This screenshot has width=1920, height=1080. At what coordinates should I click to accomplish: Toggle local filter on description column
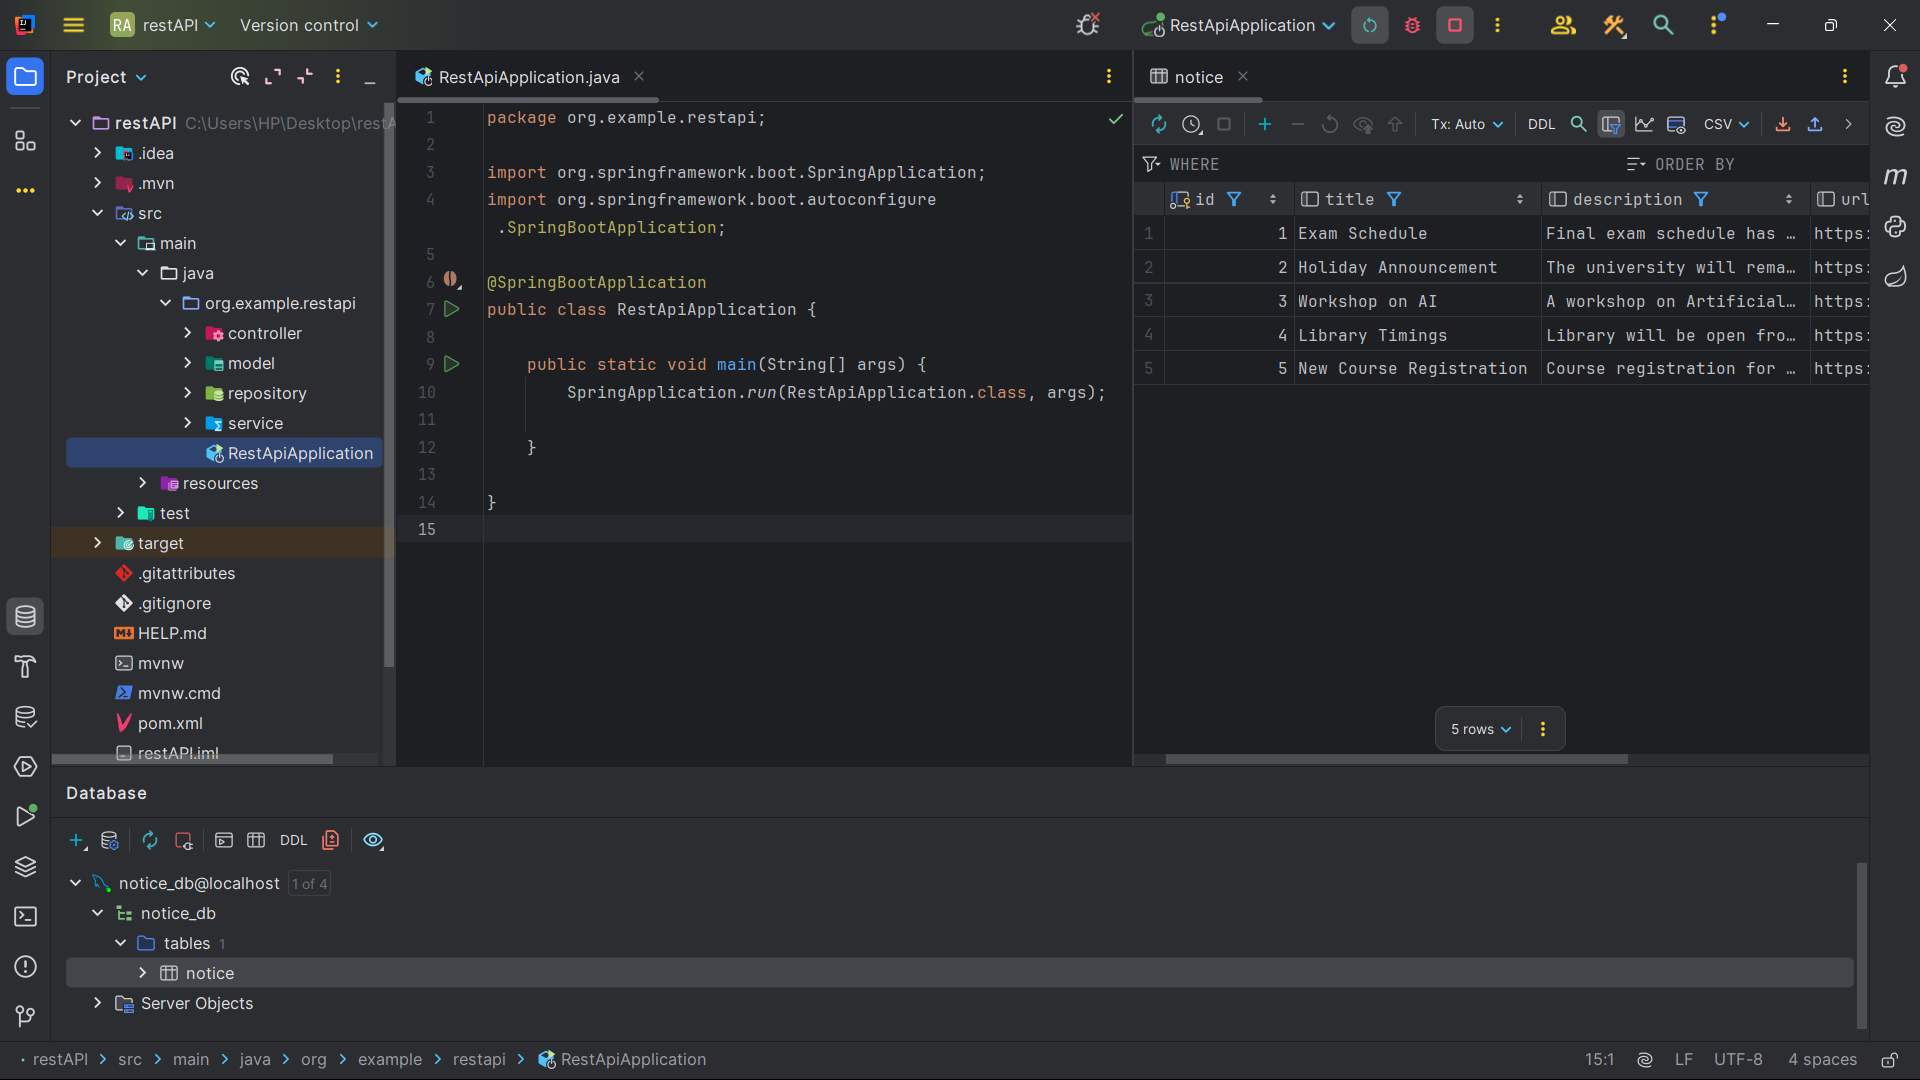pos(1701,199)
